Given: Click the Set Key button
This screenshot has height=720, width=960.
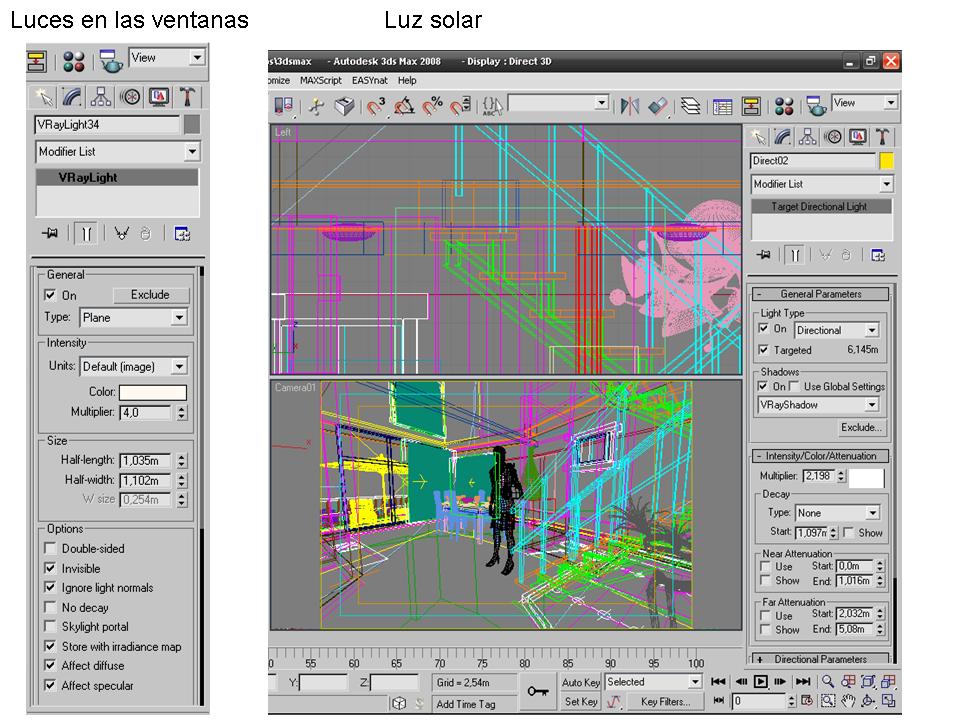Looking at the screenshot, I should 580,702.
